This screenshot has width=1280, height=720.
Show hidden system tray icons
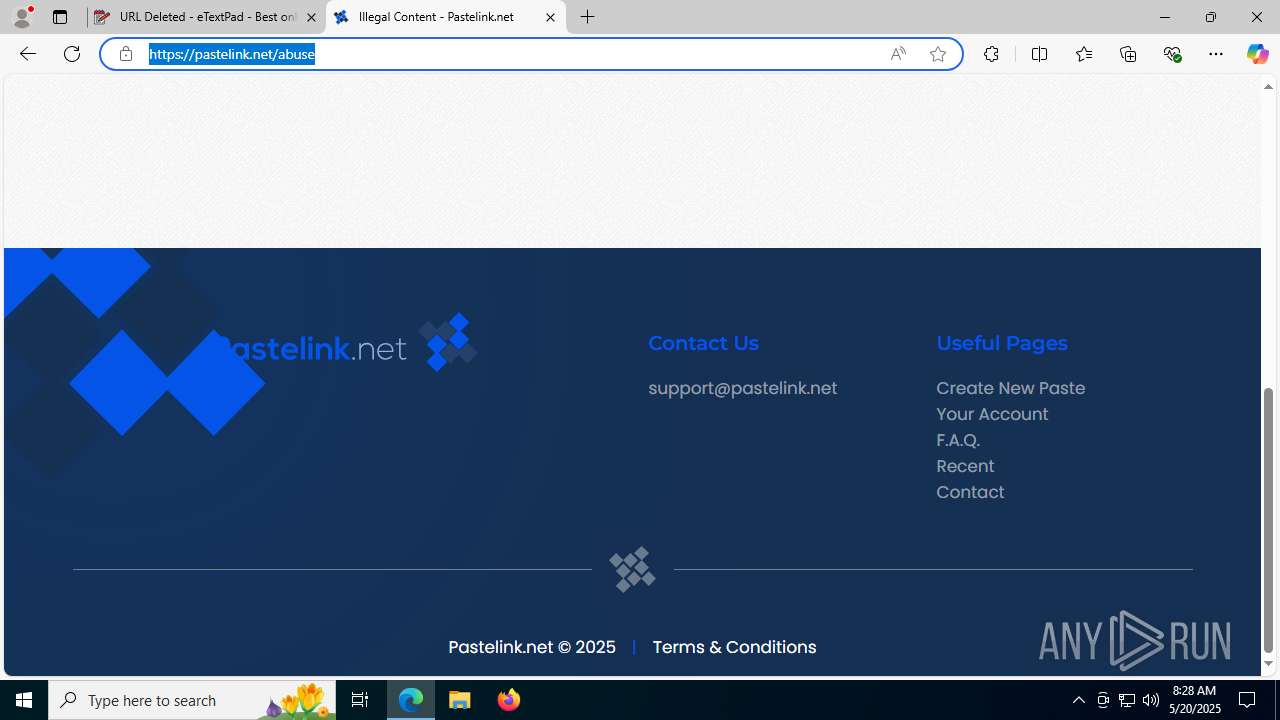[1078, 700]
